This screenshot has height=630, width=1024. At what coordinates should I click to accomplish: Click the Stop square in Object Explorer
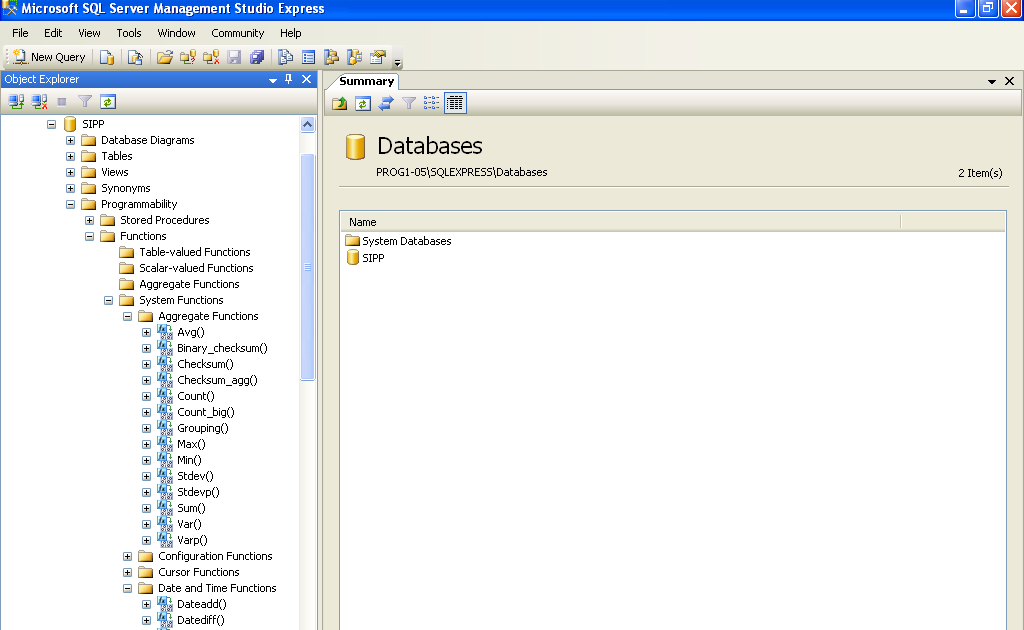coord(62,102)
